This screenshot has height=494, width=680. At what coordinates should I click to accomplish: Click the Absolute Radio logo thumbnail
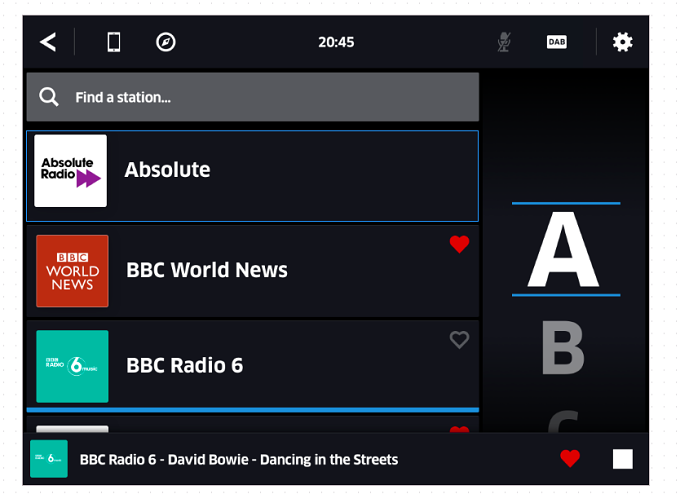tap(70, 171)
